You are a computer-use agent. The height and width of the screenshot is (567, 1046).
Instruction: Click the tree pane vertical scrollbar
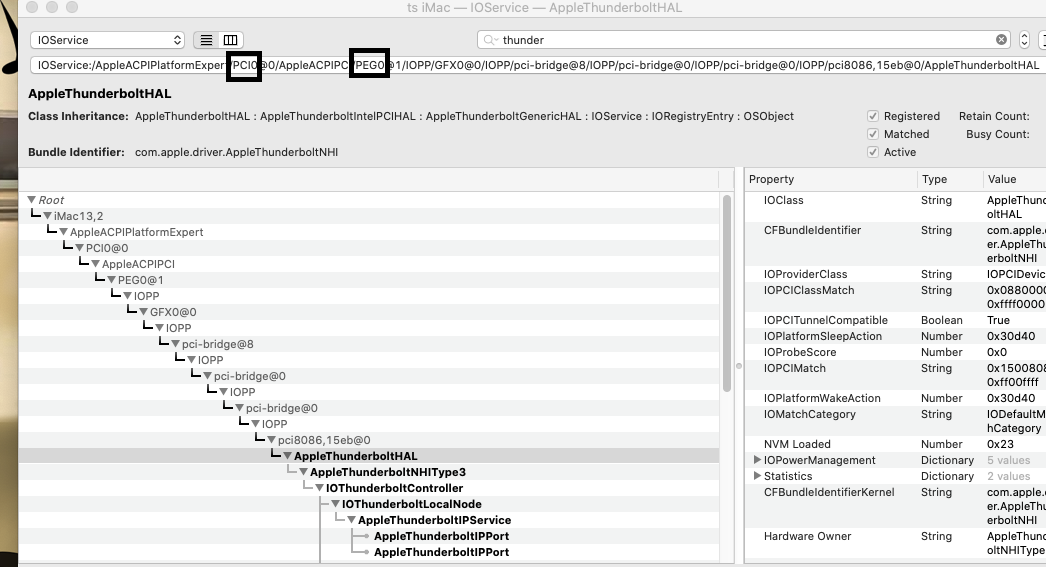pos(727,294)
